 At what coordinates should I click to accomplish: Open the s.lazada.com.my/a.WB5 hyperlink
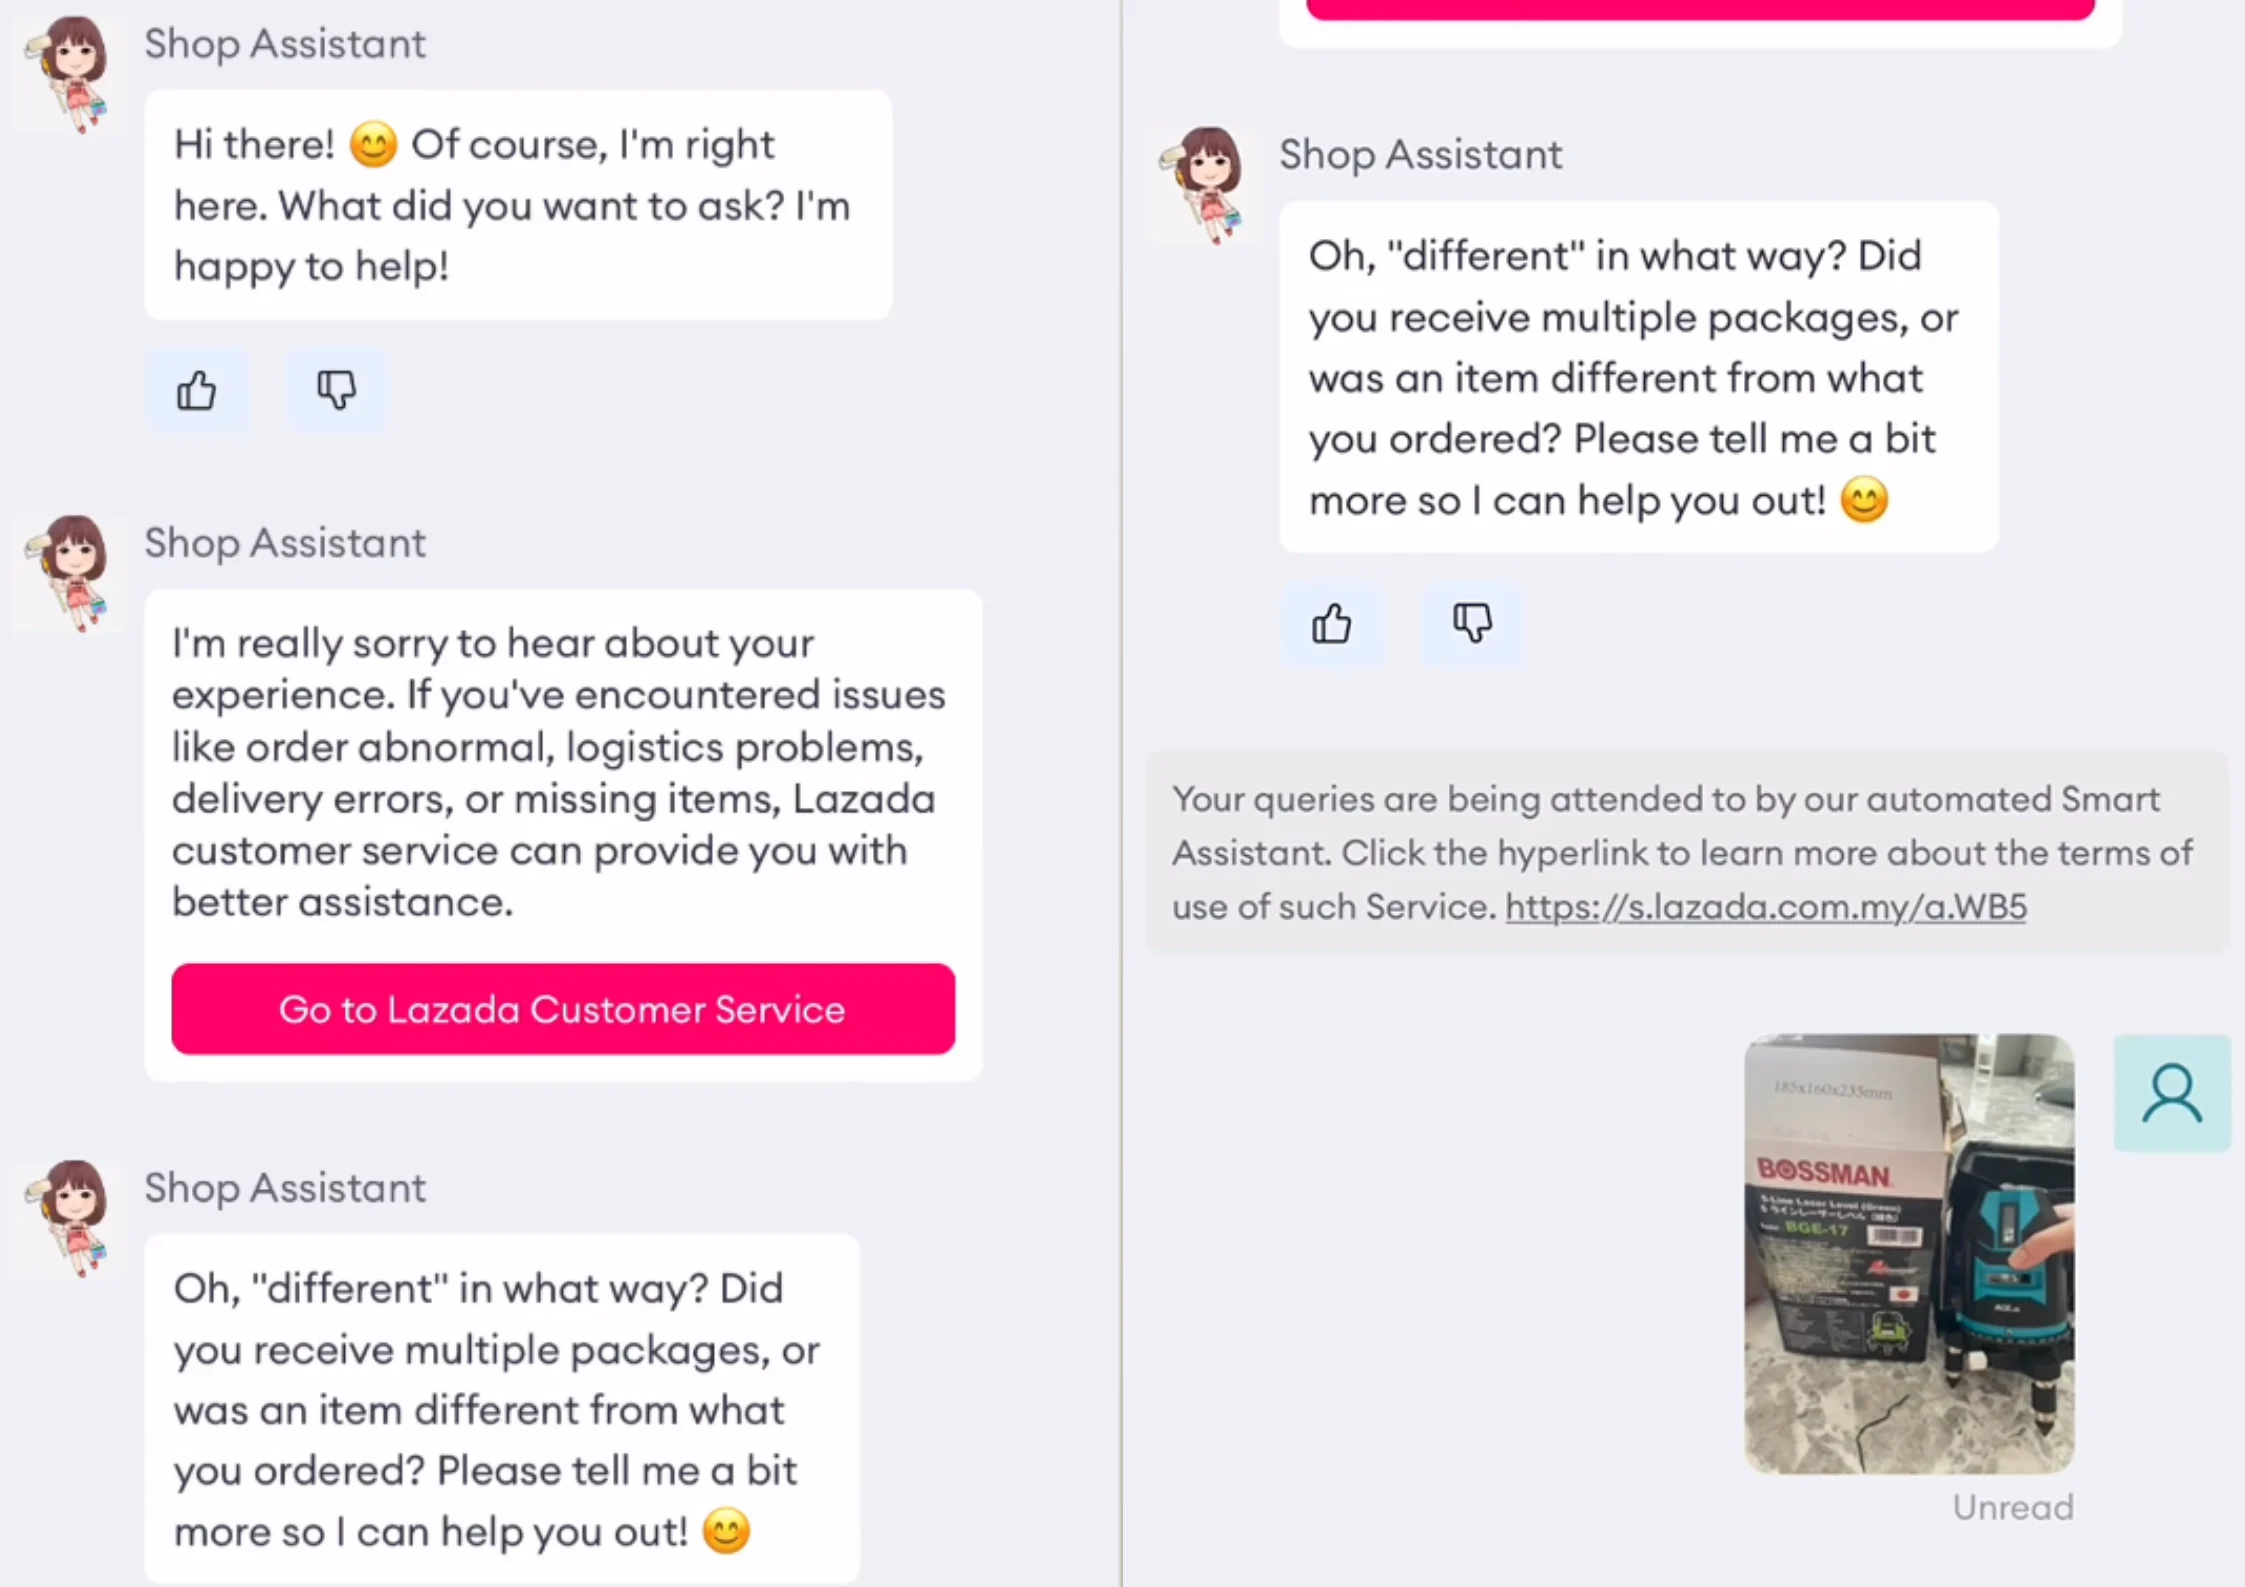pyautogui.click(x=1766, y=906)
